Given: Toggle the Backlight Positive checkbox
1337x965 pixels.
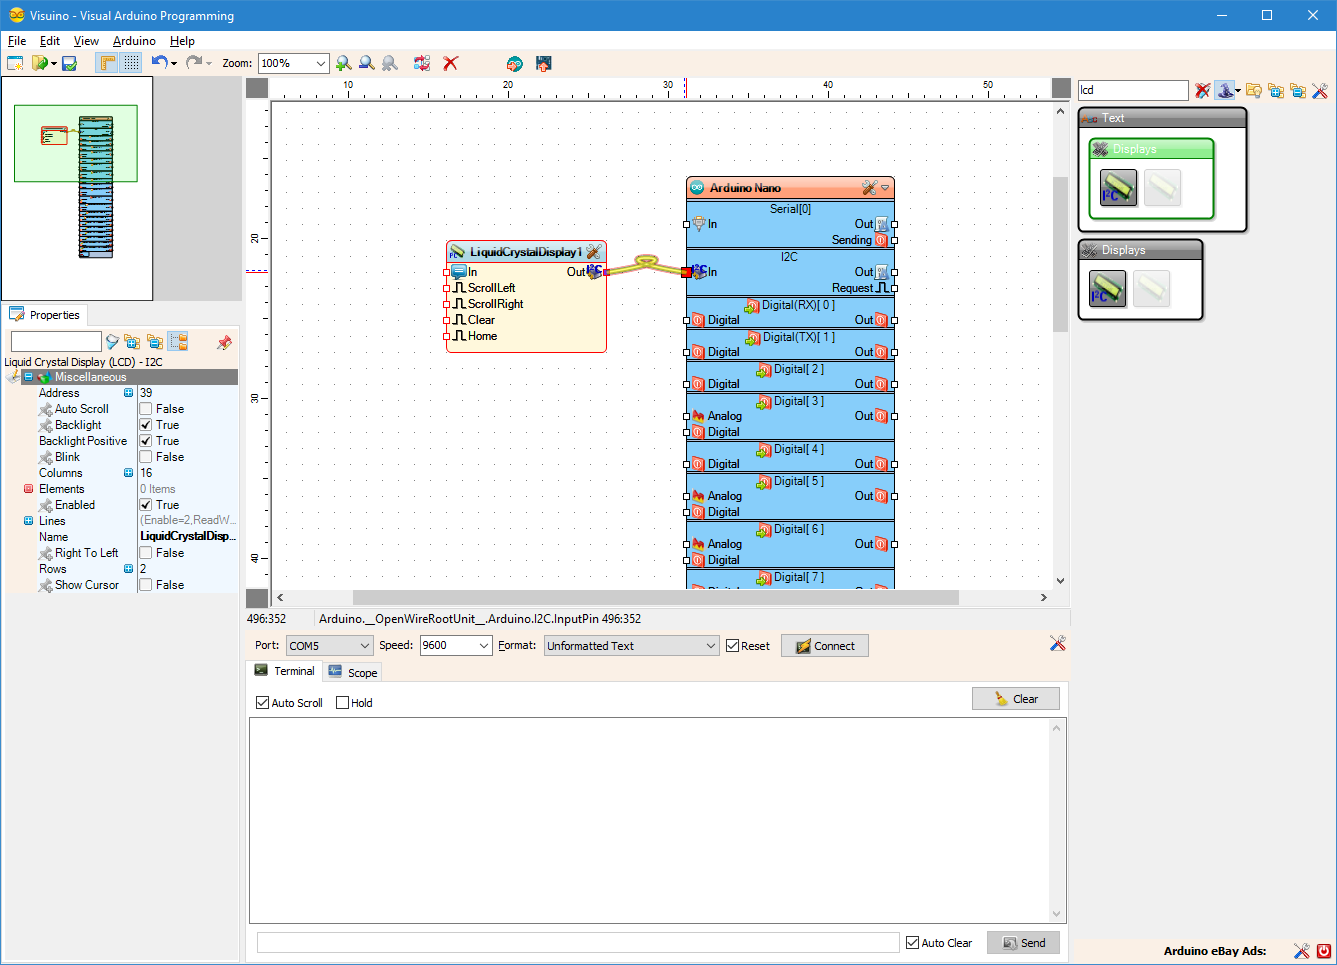Looking at the screenshot, I should 146,441.
